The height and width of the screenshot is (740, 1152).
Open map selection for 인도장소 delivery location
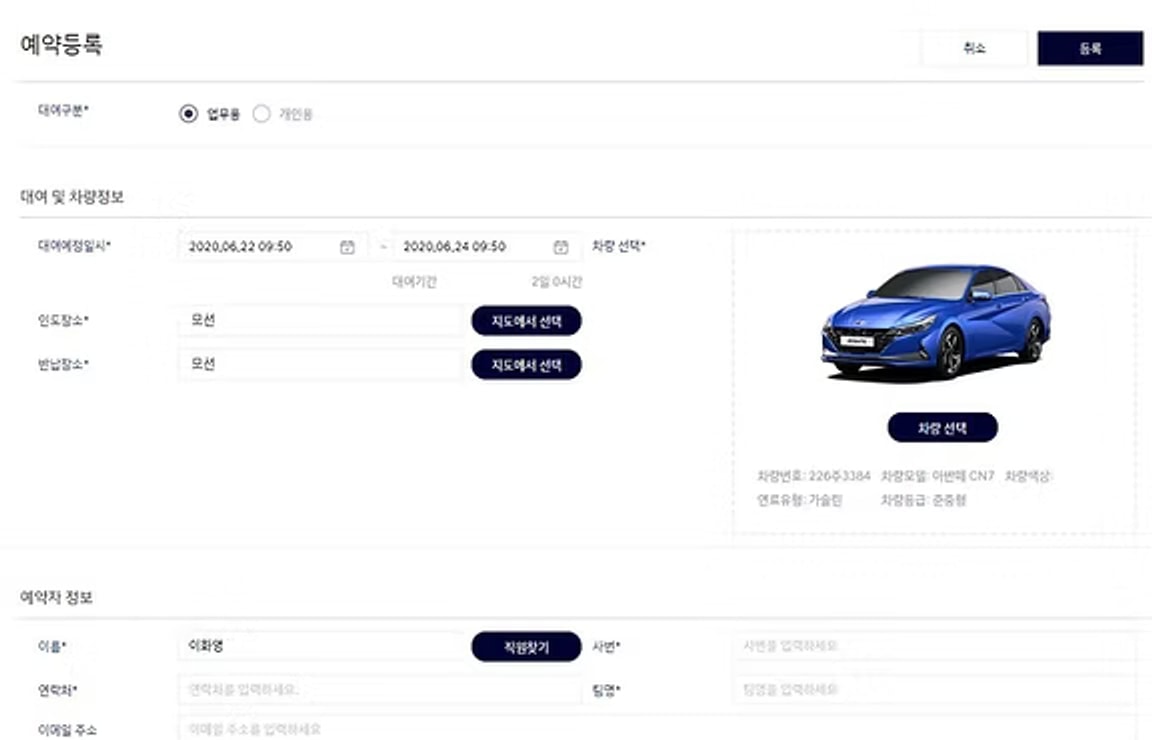point(526,320)
